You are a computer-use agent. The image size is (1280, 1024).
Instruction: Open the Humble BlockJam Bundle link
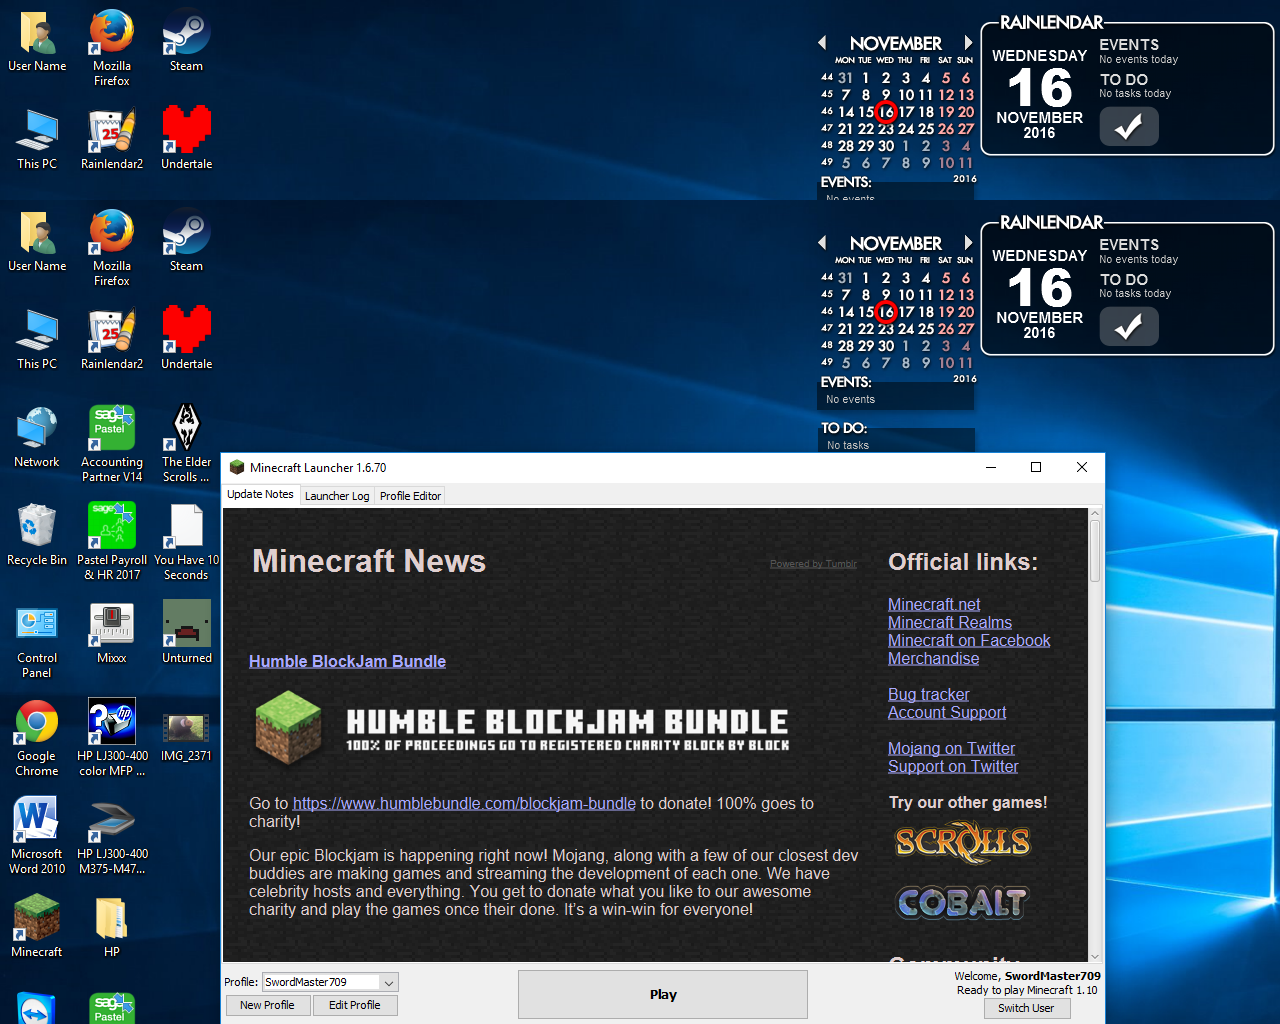click(347, 661)
